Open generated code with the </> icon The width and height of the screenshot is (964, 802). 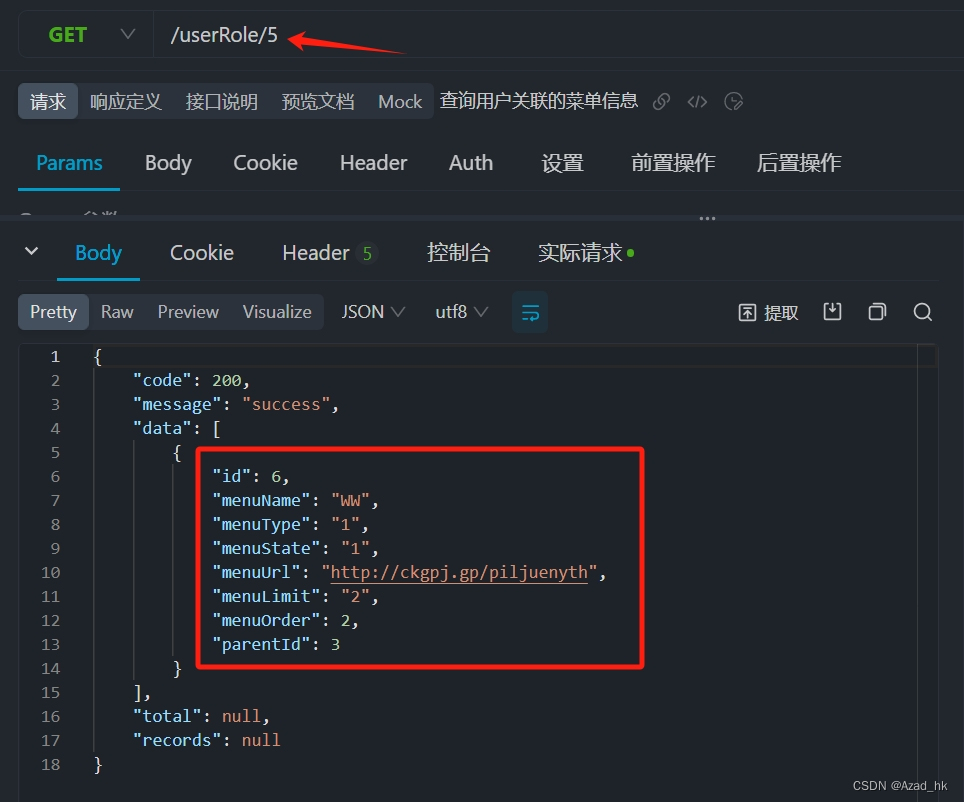(x=697, y=100)
